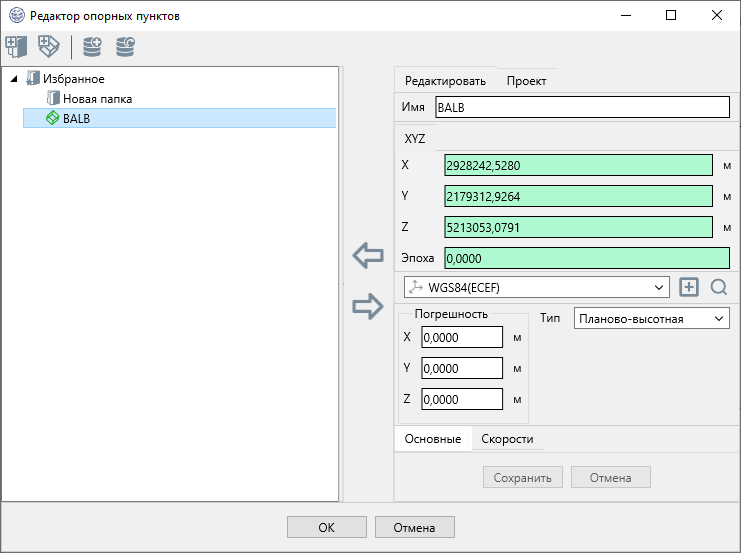Viewport: 741px width, 553px height.
Task: Select the Новая папка folder in tree
Action: 97,99
